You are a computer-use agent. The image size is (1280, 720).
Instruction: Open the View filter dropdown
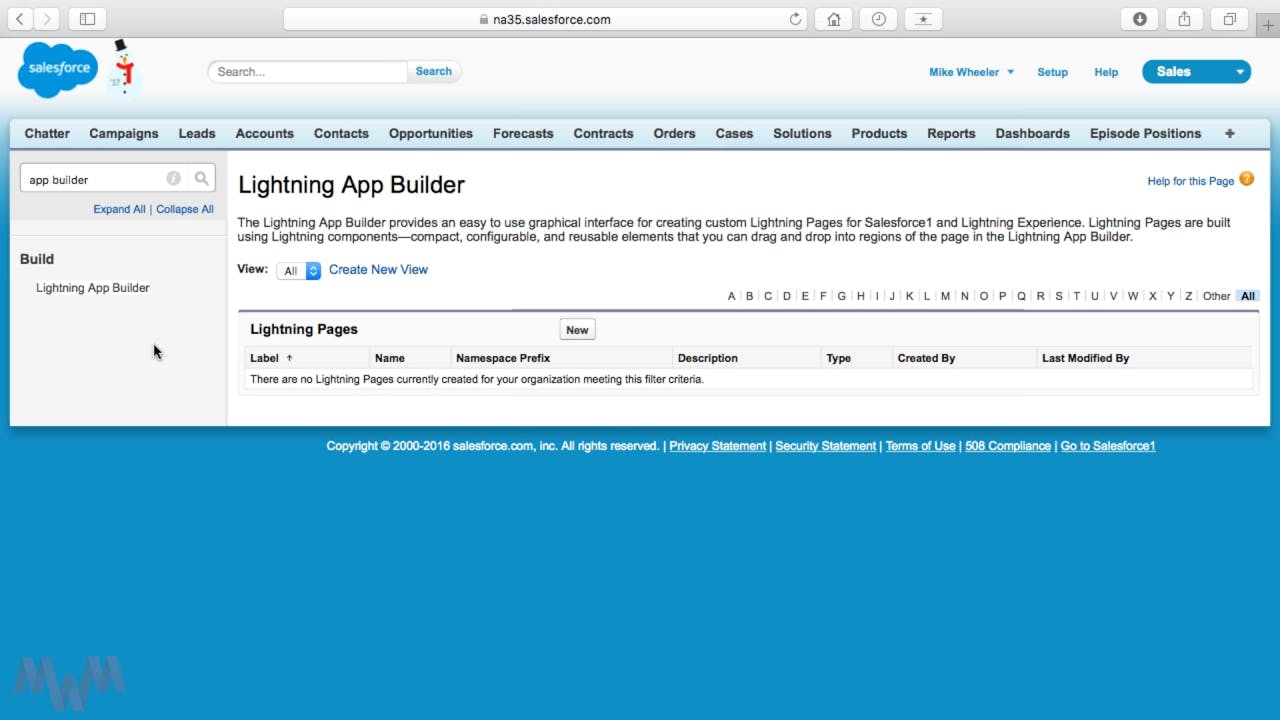(298, 271)
